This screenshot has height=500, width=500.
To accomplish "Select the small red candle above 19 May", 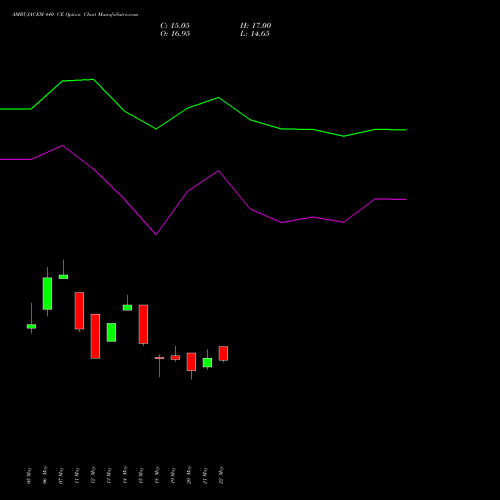I will [x=175, y=357].
